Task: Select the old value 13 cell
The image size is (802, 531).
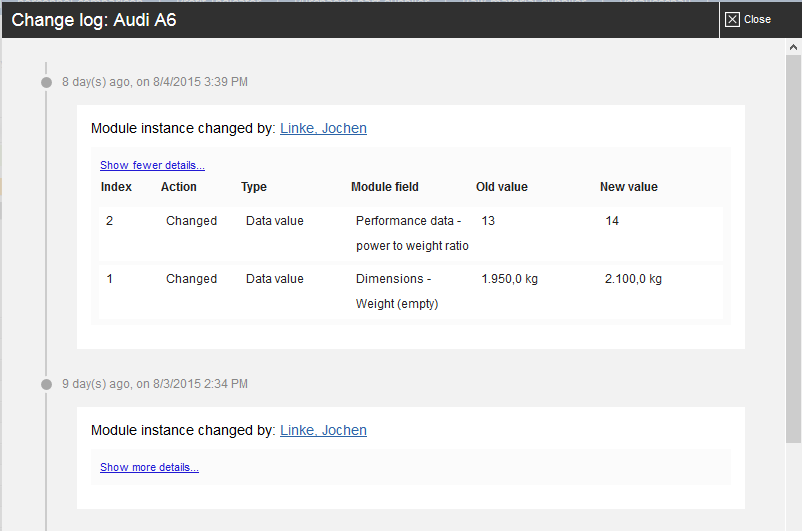Action: coord(488,220)
